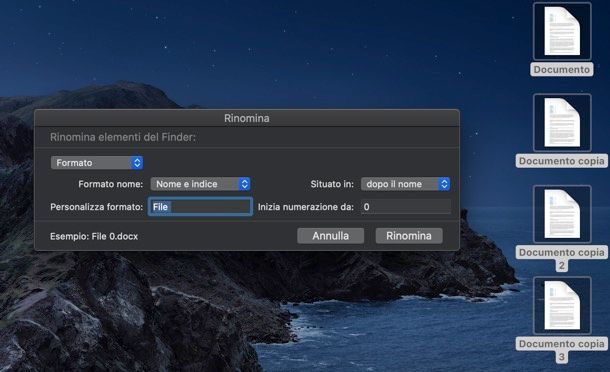Image resolution: width=610 pixels, height=372 pixels.
Task: Click the Documento copia 2 file name label
Action: [562, 258]
